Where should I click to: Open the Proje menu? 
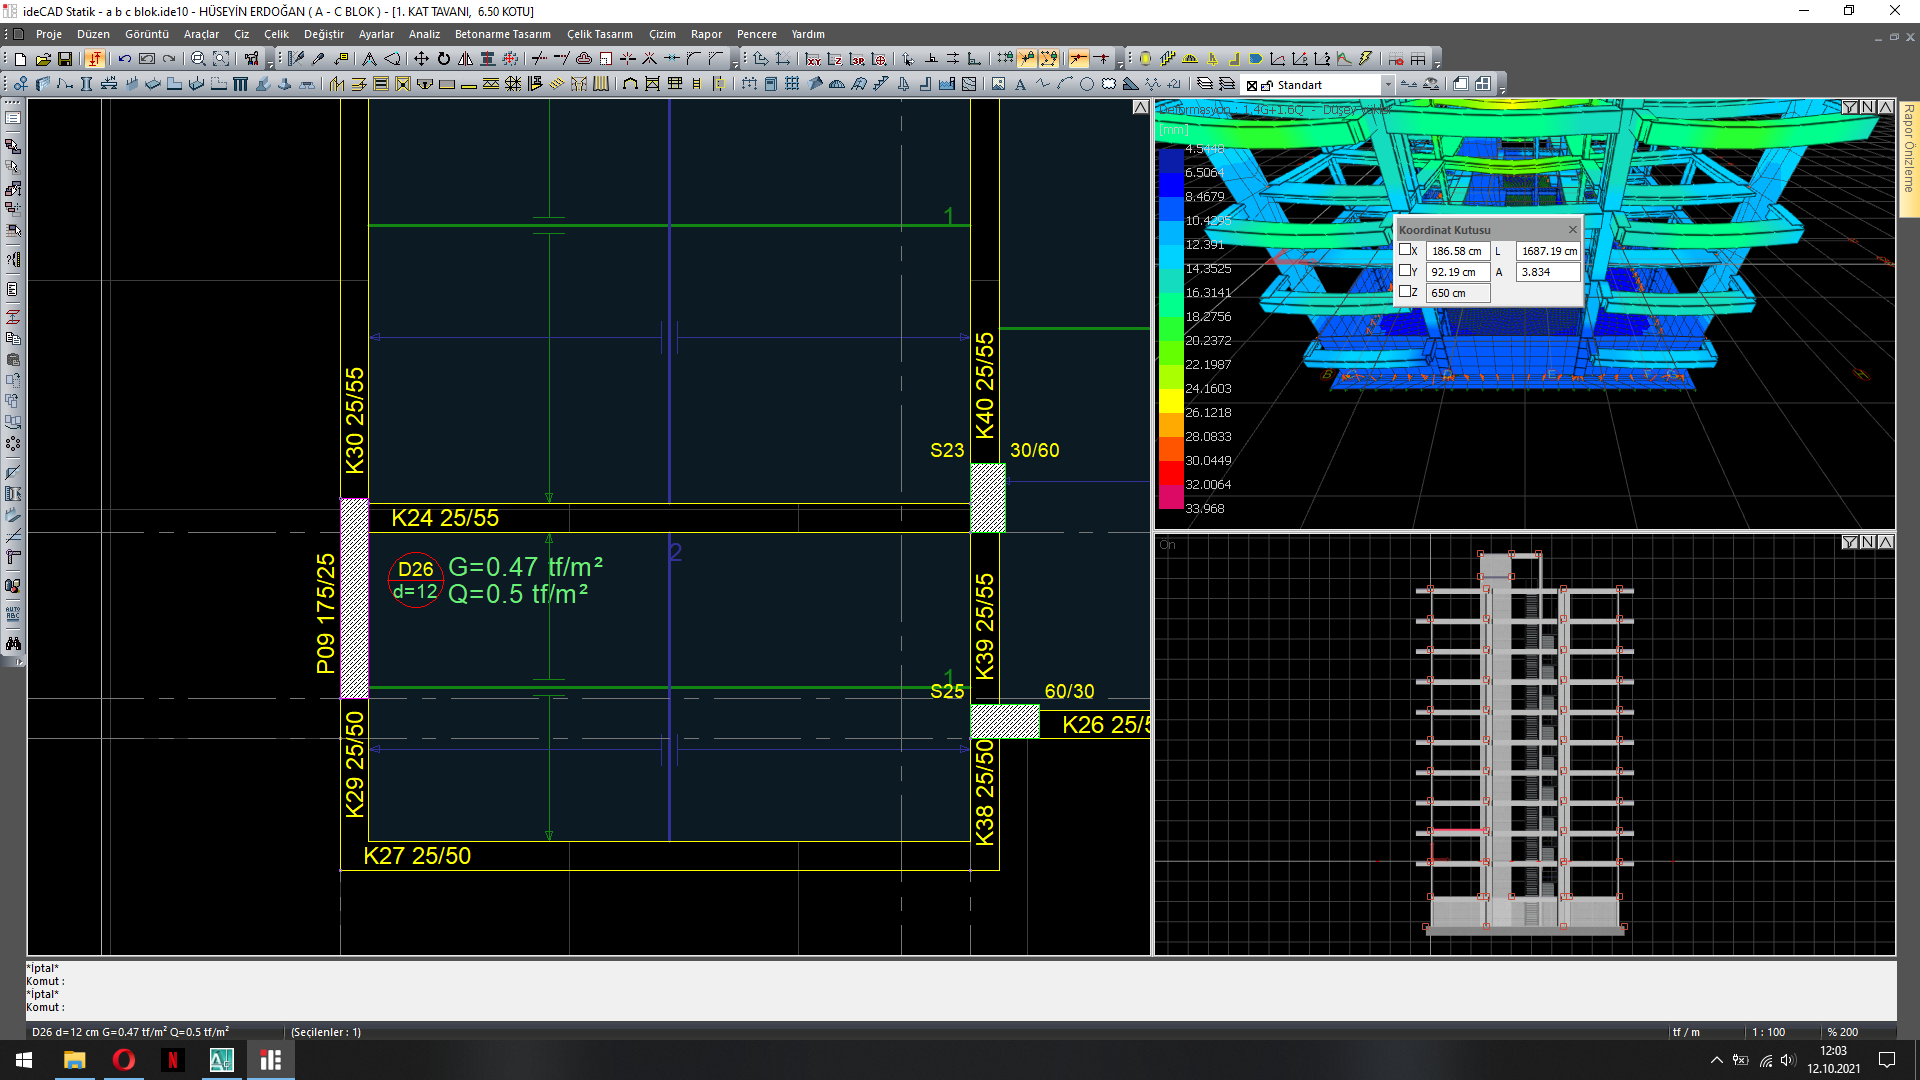[49, 34]
